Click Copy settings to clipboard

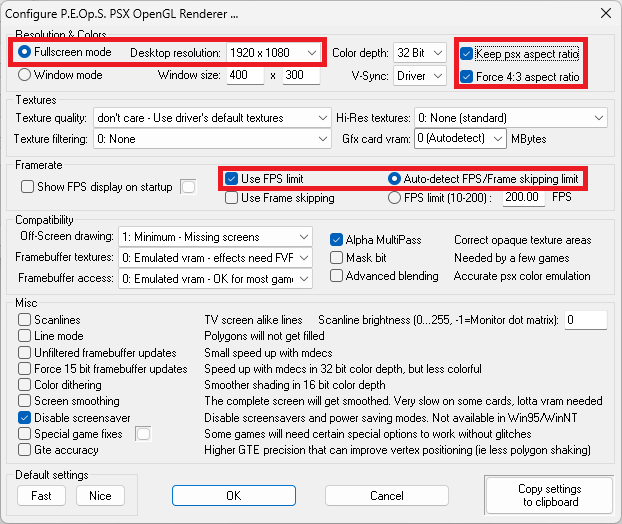[550, 495]
